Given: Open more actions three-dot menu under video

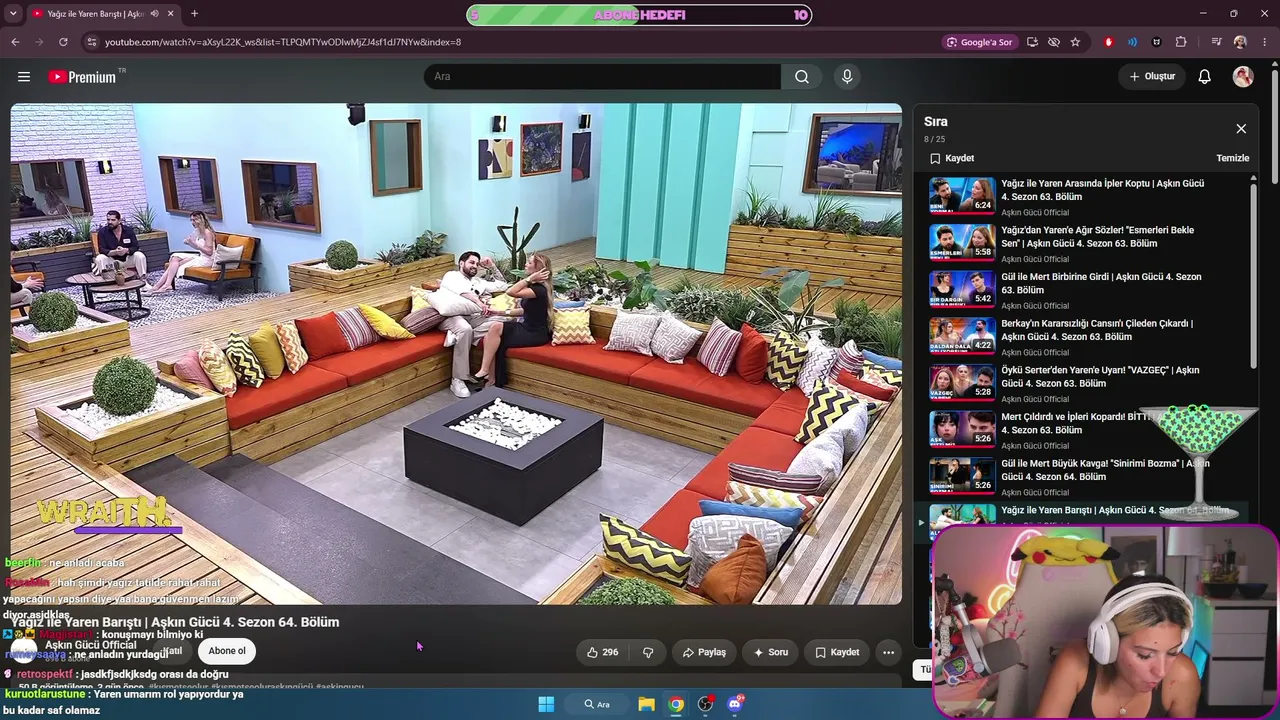Looking at the screenshot, I should coord(888,652).
